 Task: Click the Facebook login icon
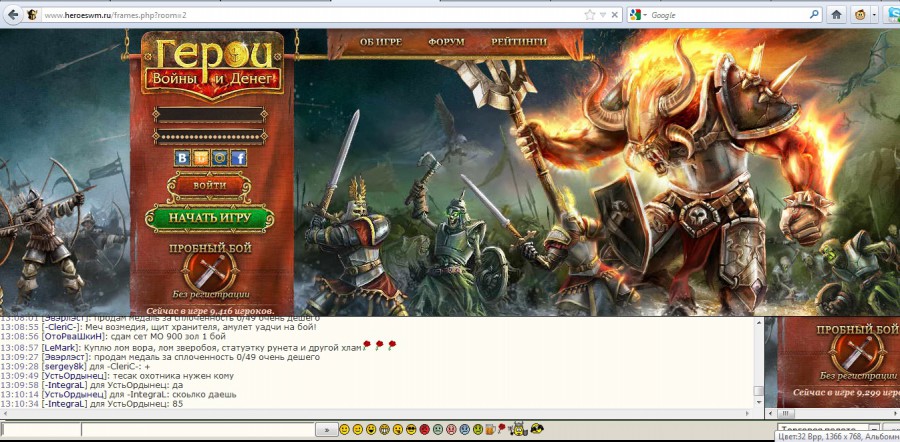pos(238,158)
